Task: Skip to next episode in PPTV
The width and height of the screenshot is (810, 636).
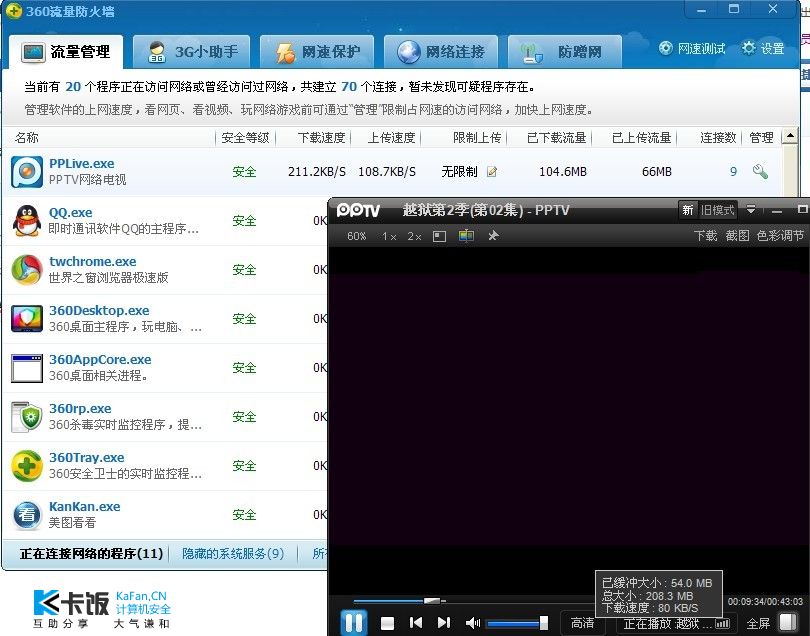Action: point(444,623)
